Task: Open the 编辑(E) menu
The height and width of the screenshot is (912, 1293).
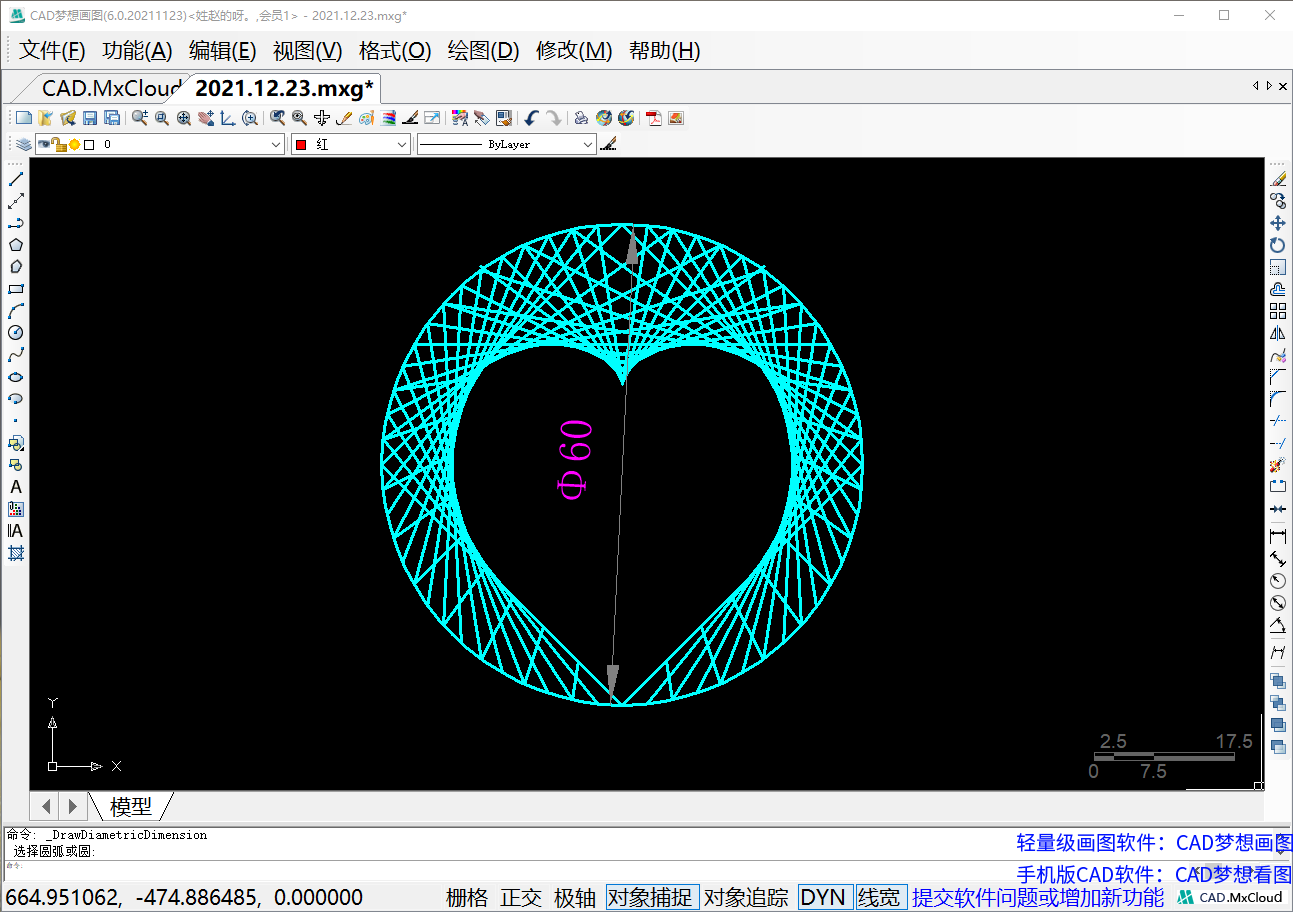Action: click(223, 51)
